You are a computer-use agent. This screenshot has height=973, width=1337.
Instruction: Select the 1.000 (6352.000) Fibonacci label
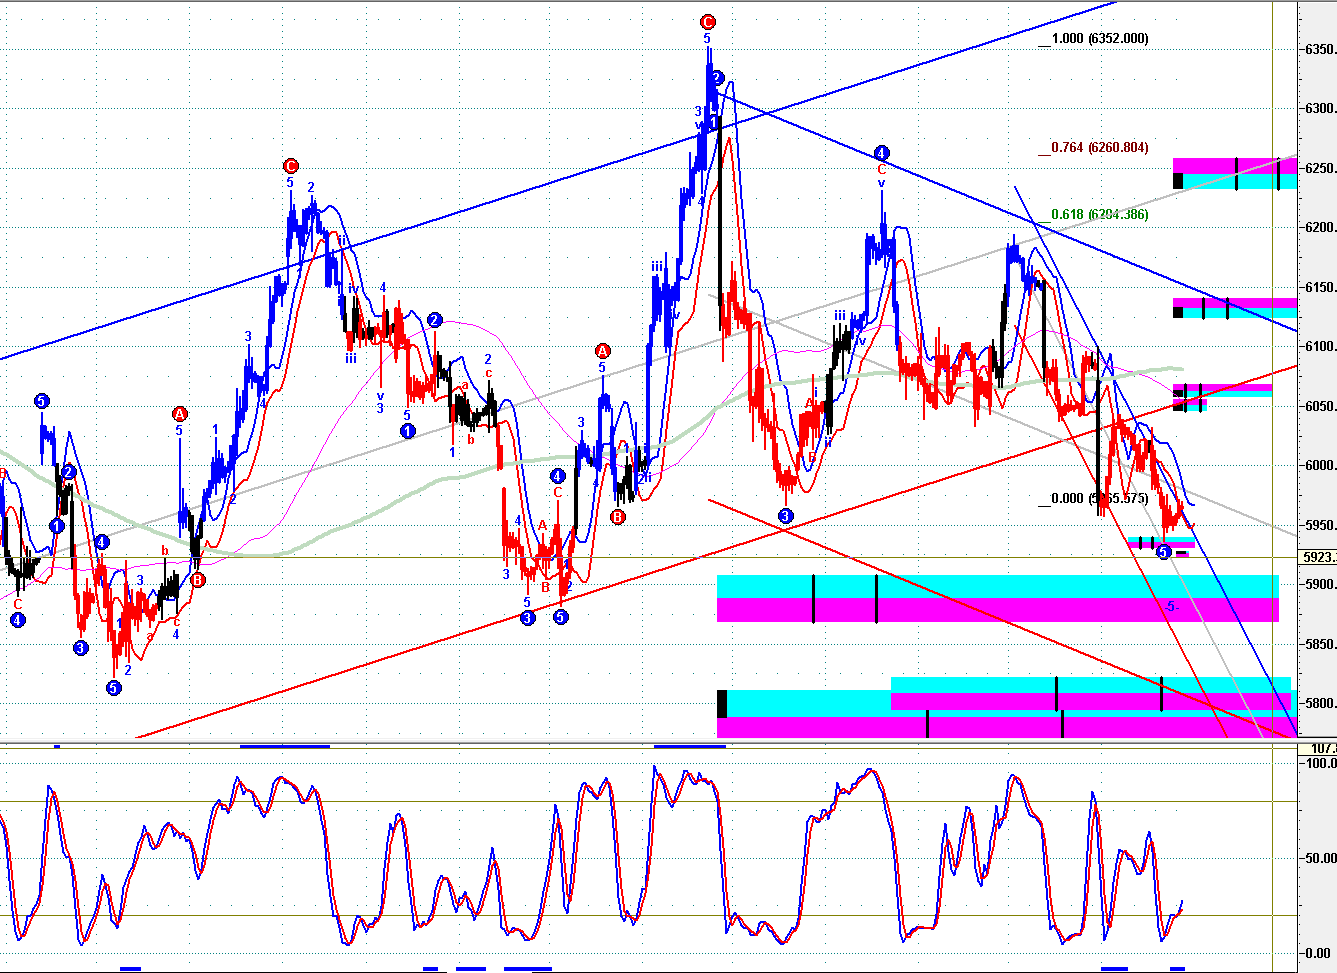(x=1101, y=39)
